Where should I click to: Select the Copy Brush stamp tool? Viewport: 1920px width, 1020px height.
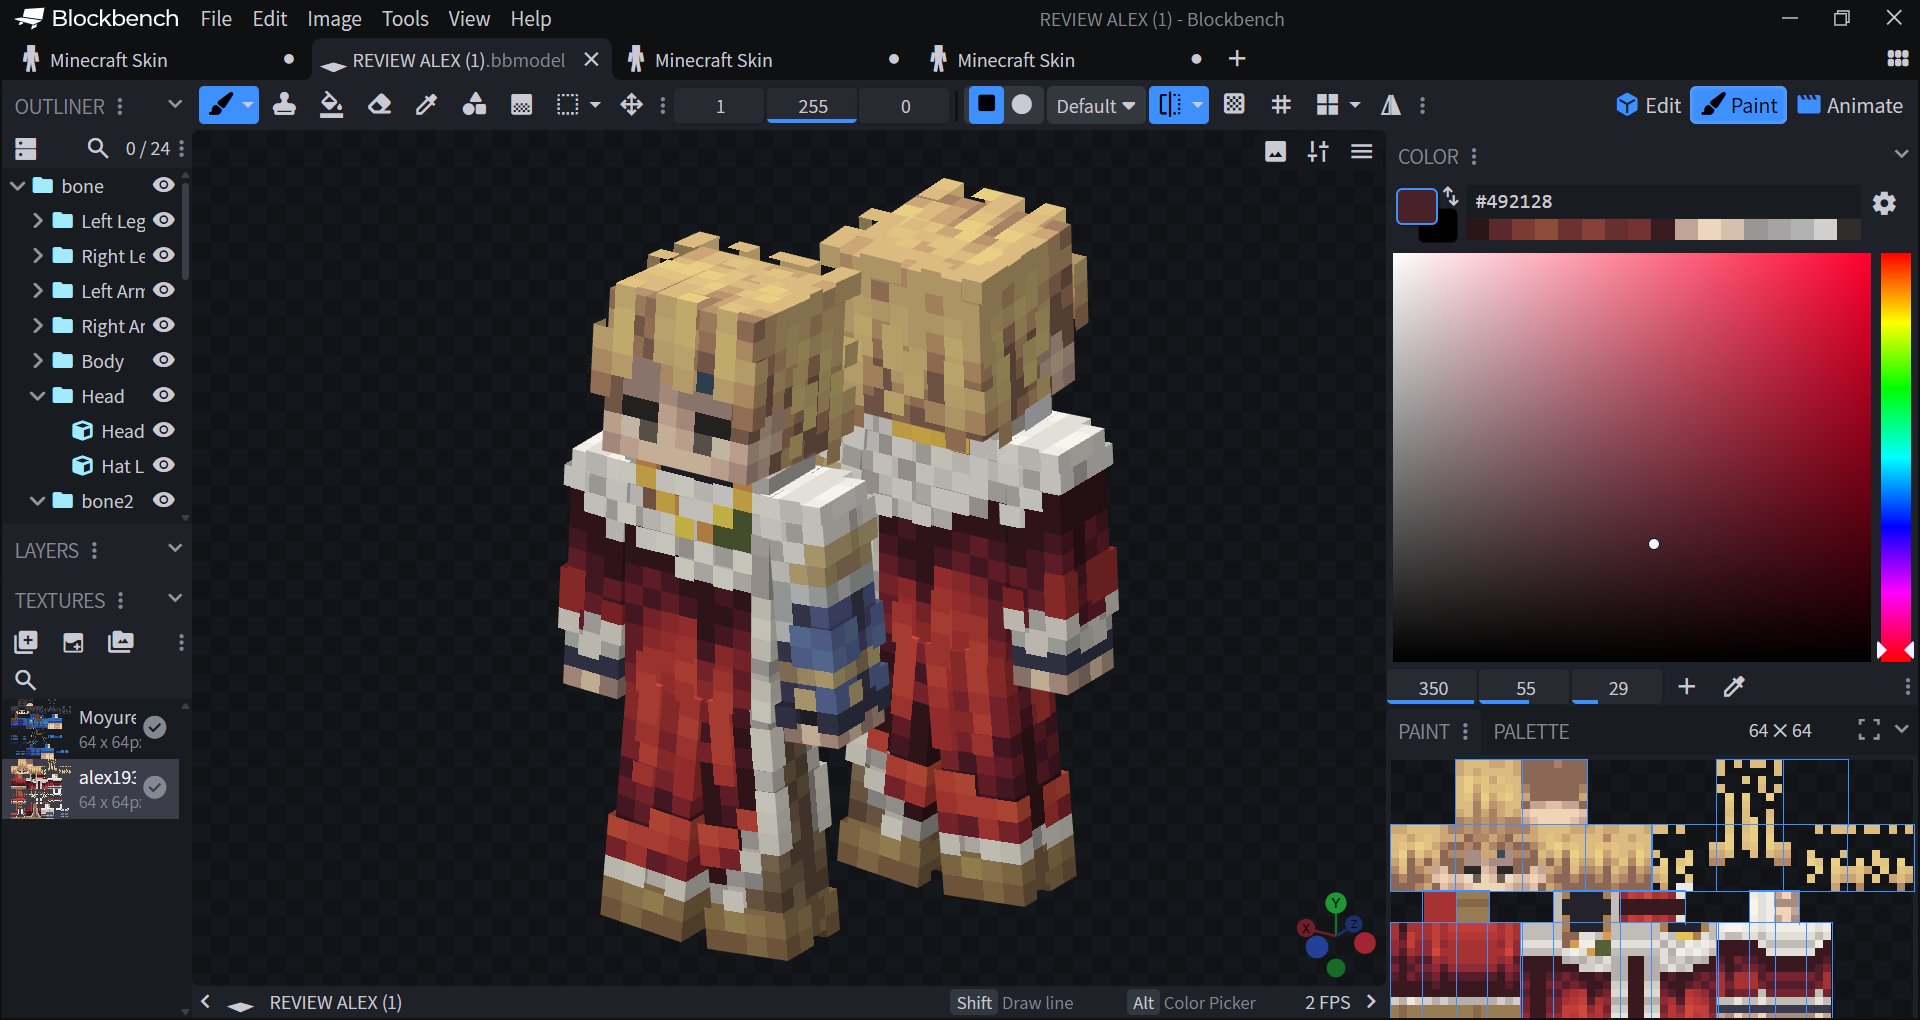(x=284, y=105)
